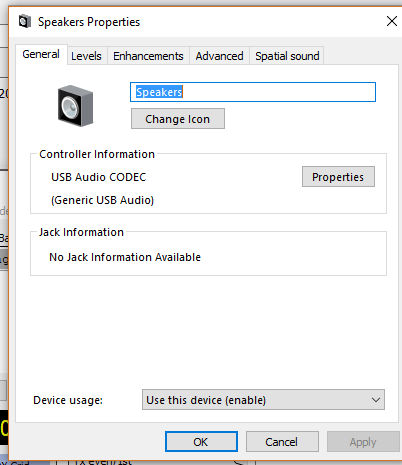Screen dimensions: 402x465
Task: Confirm with the OK button
Action: [201, 442]
